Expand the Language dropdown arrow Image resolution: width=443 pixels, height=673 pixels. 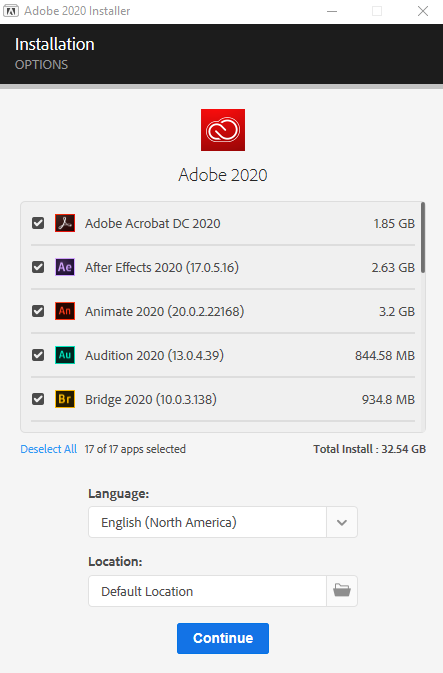click(x=342, y=522)
